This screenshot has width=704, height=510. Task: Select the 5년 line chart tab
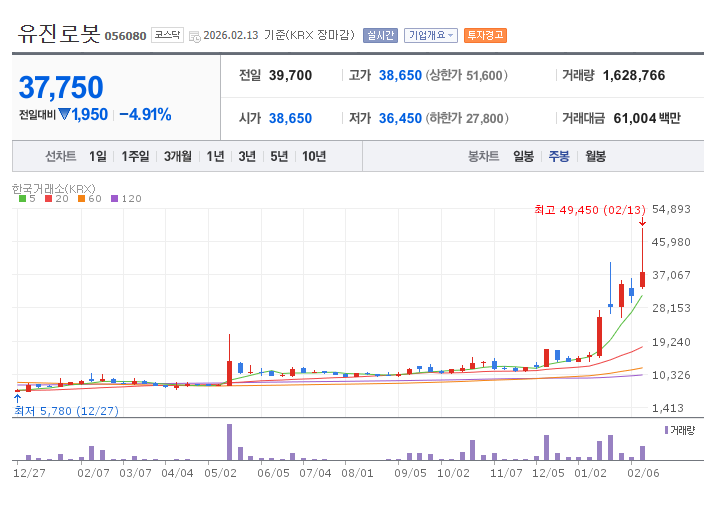[x=279, y=156]
